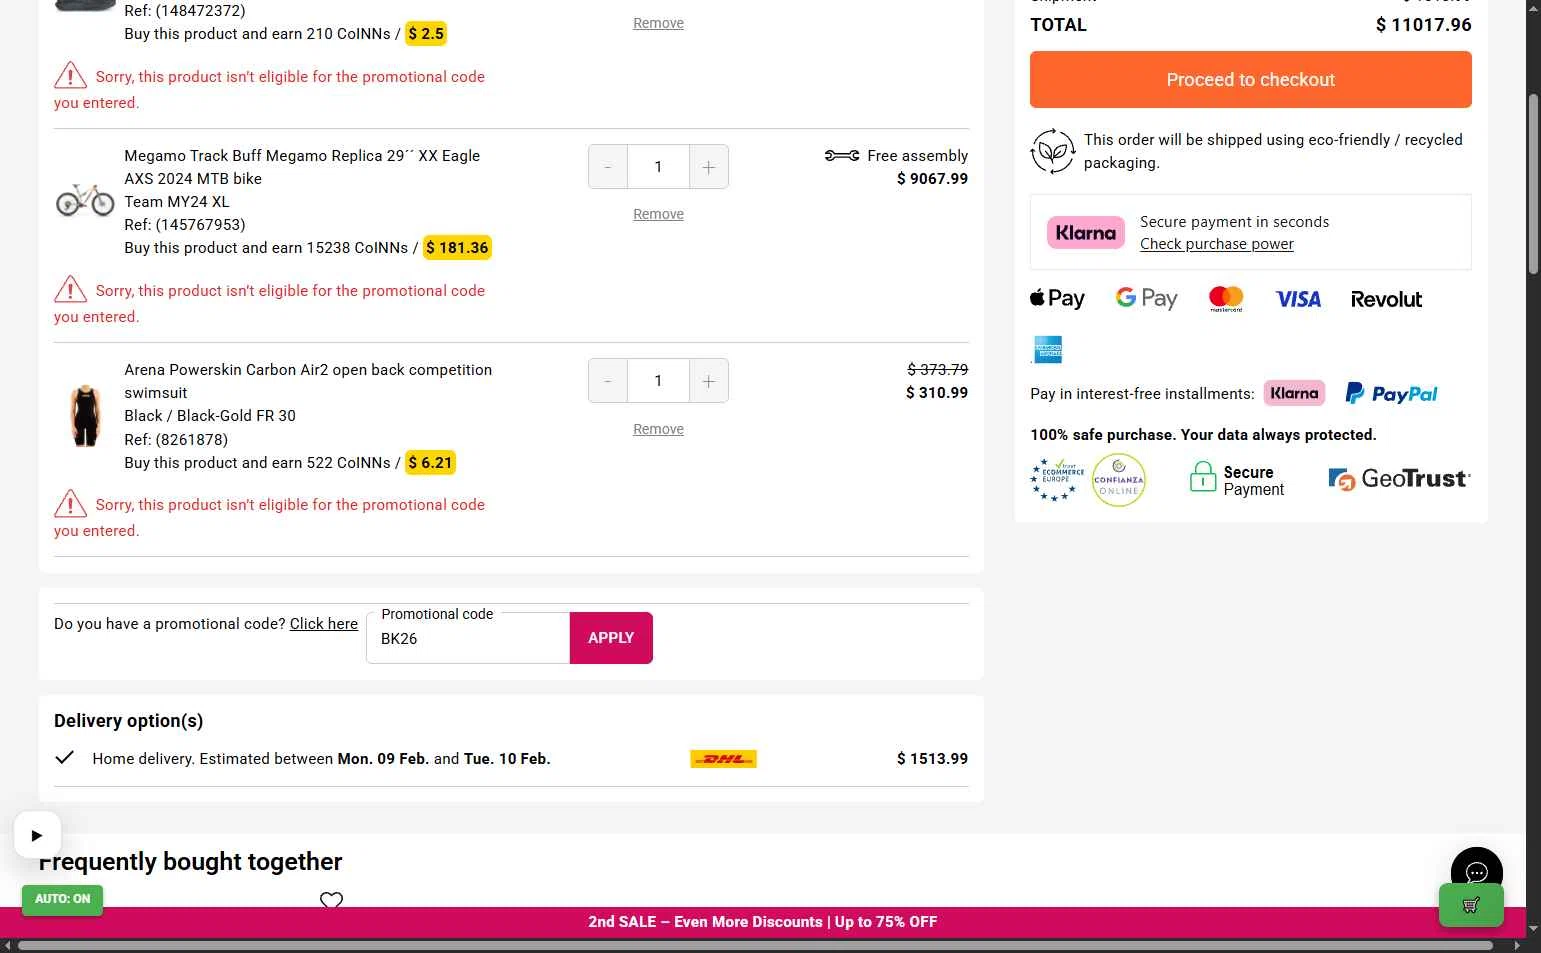This screenshot has height=953, width=1541.
Task: Click the horizontal scrollbar right arrow
Action: [x=1518, y=945]
